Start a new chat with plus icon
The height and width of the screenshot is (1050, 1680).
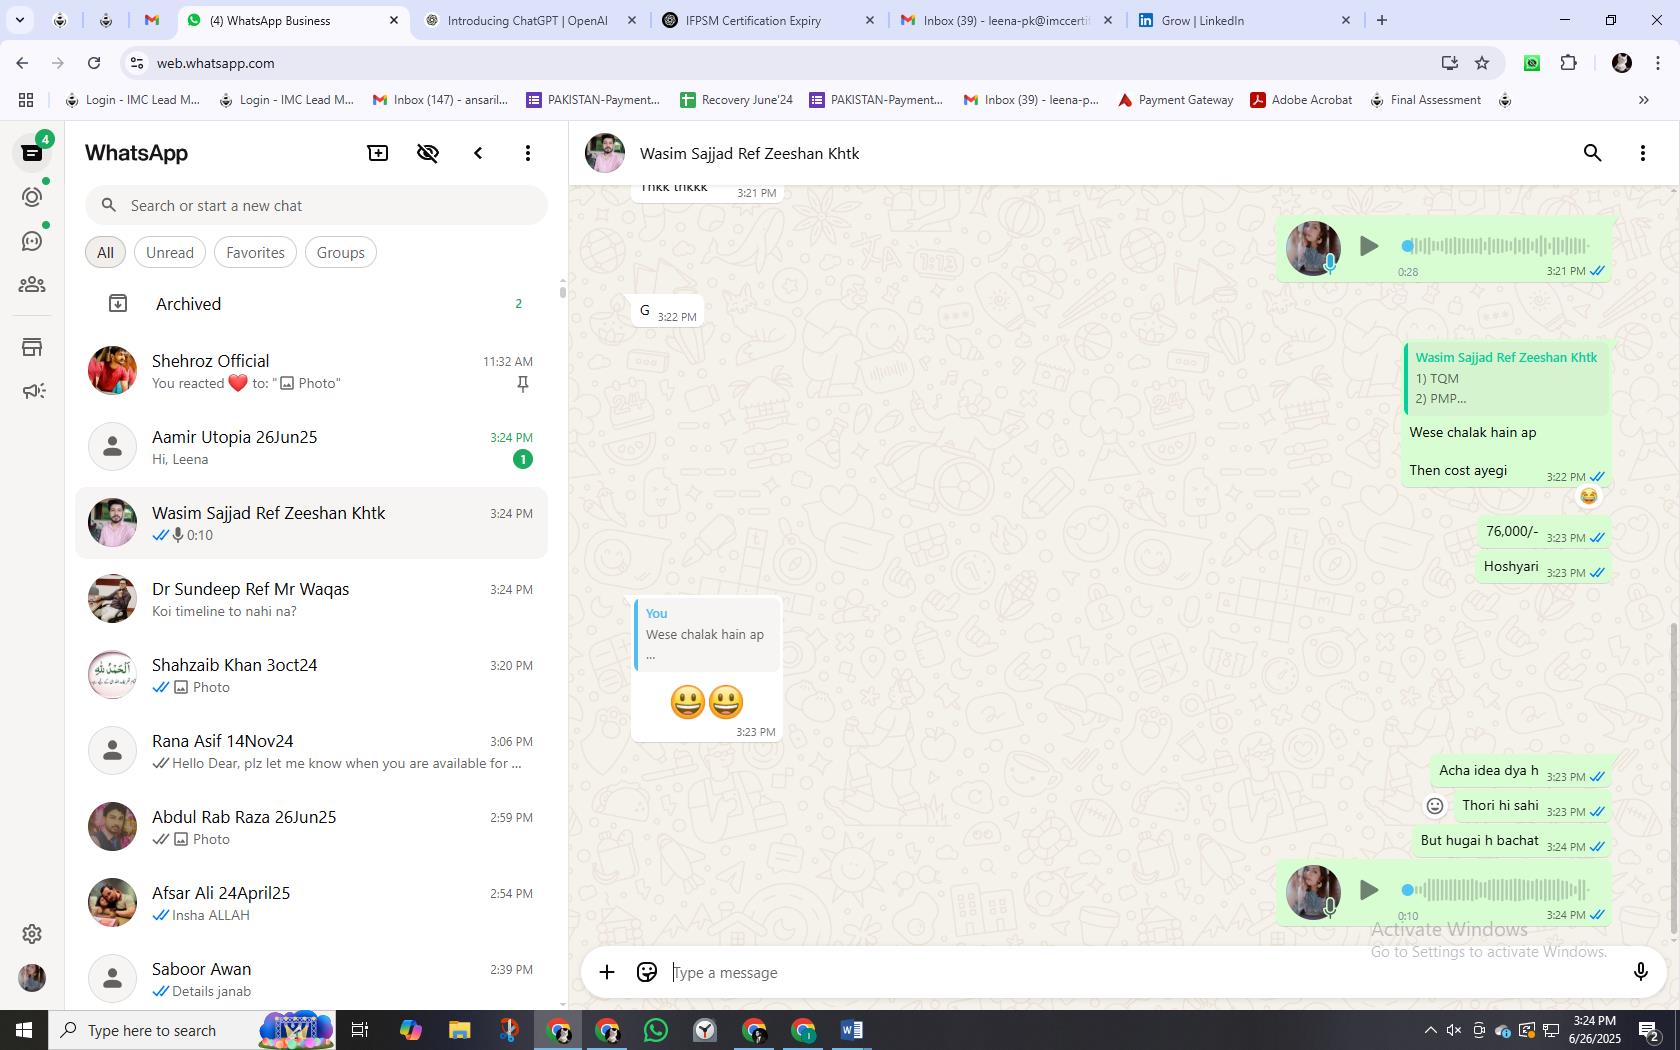[378, 153]
